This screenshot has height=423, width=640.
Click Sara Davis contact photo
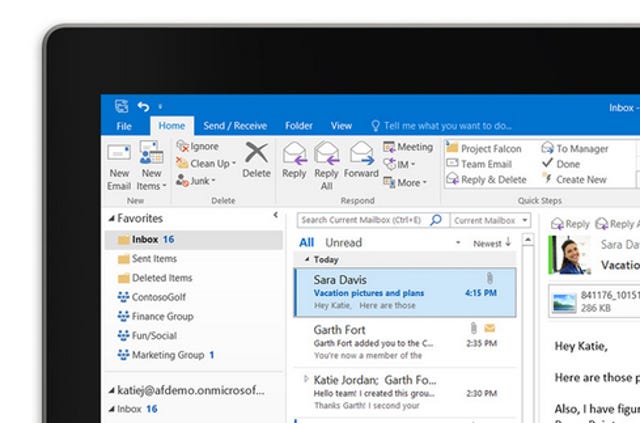pos(570,255)
